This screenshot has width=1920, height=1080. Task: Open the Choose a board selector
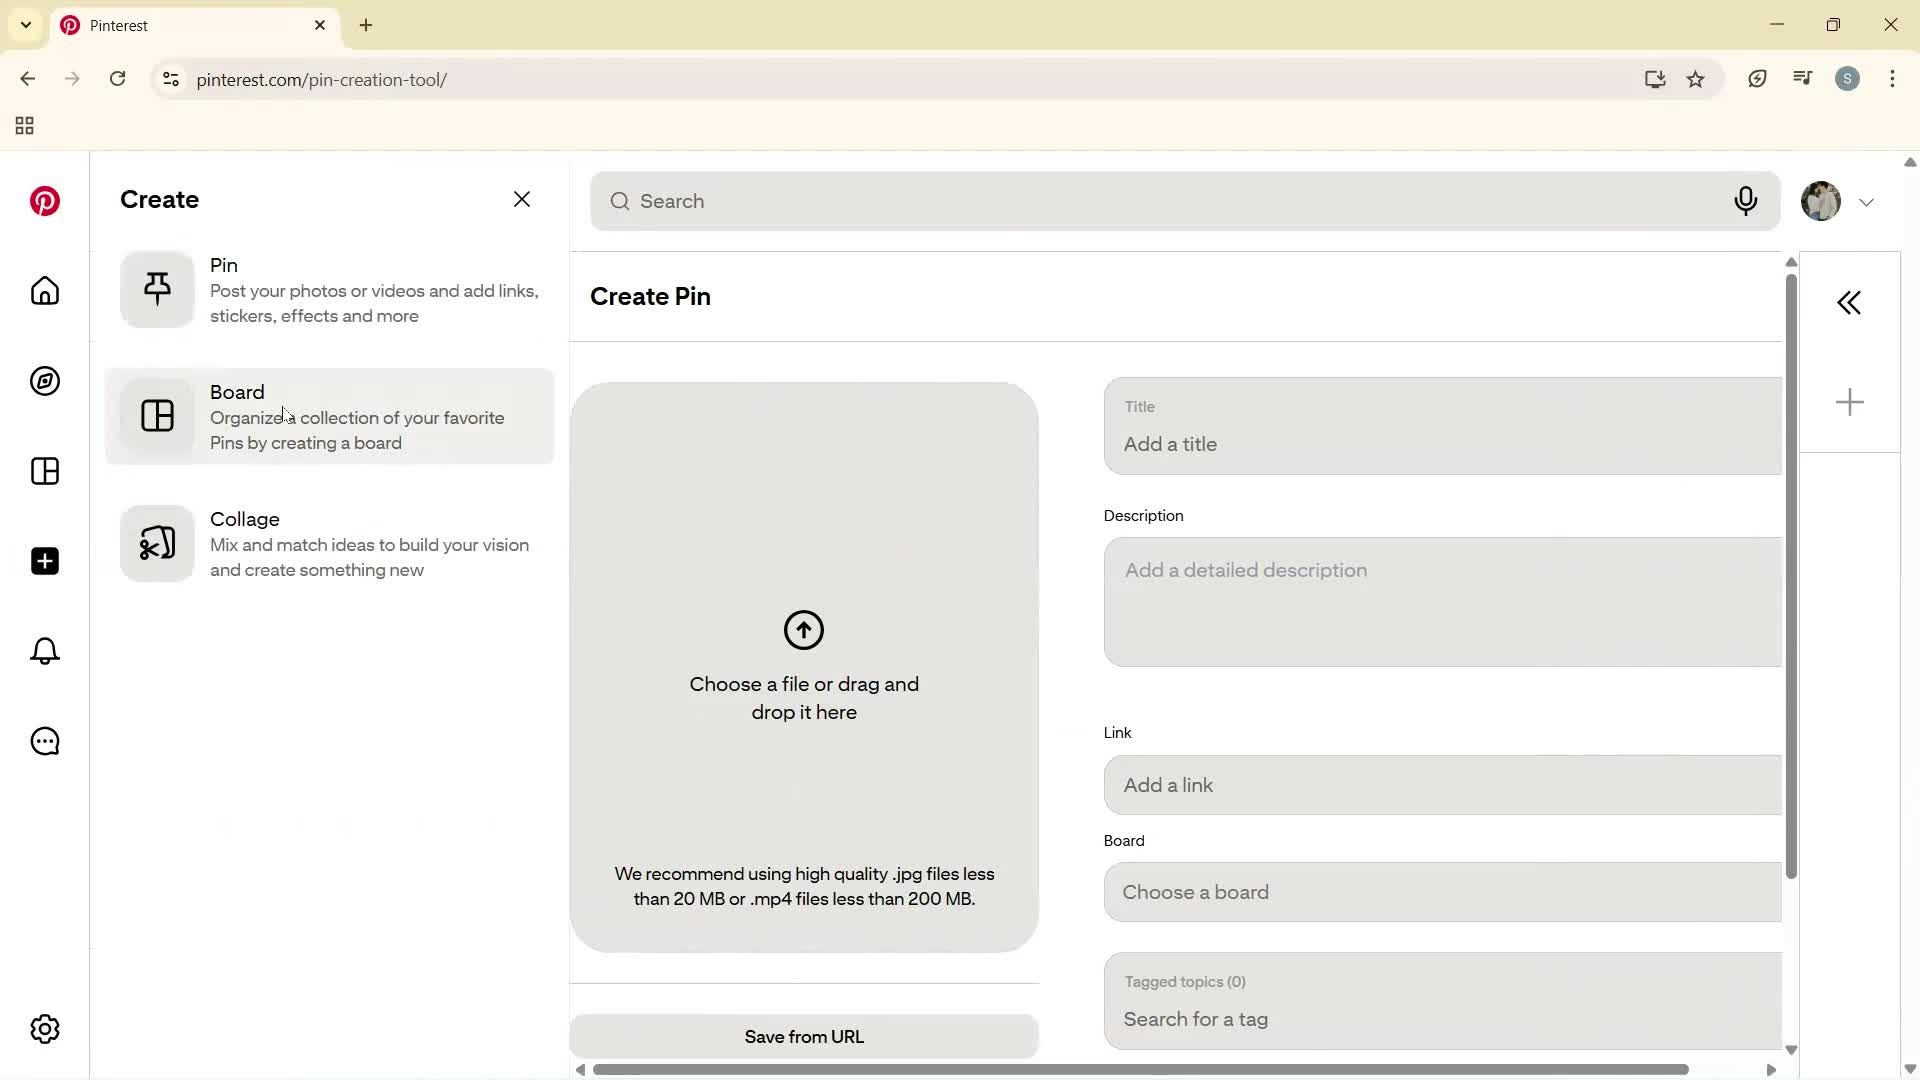1440,892
